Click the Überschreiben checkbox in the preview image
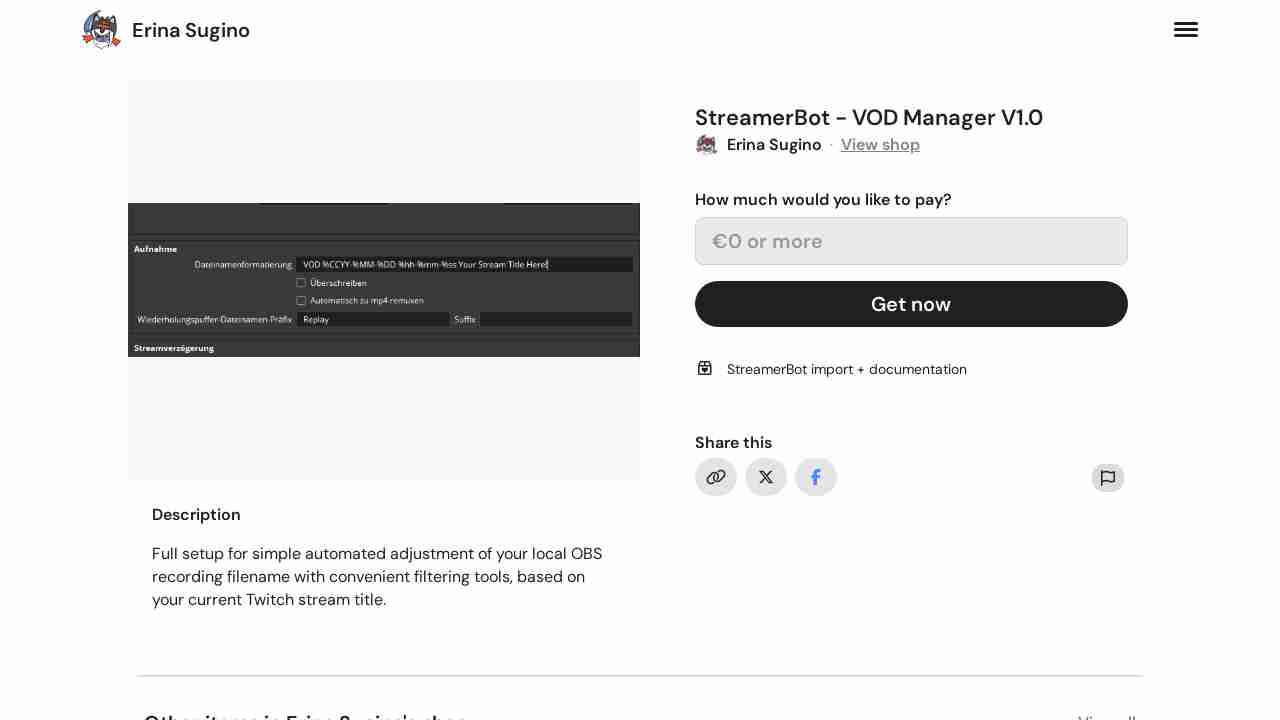 (x=301, y=283)
